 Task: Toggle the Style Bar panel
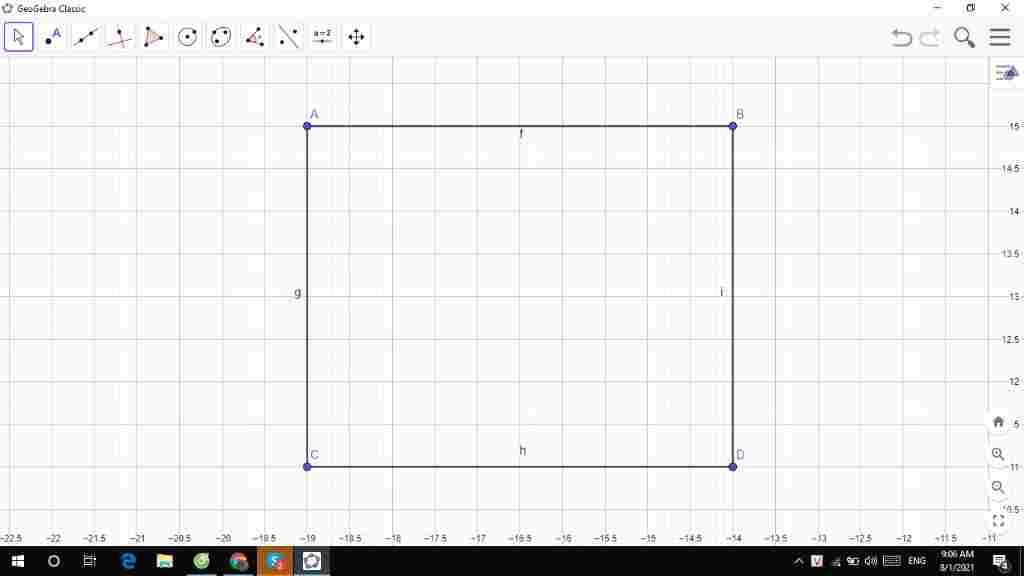tap(1005, 73)
